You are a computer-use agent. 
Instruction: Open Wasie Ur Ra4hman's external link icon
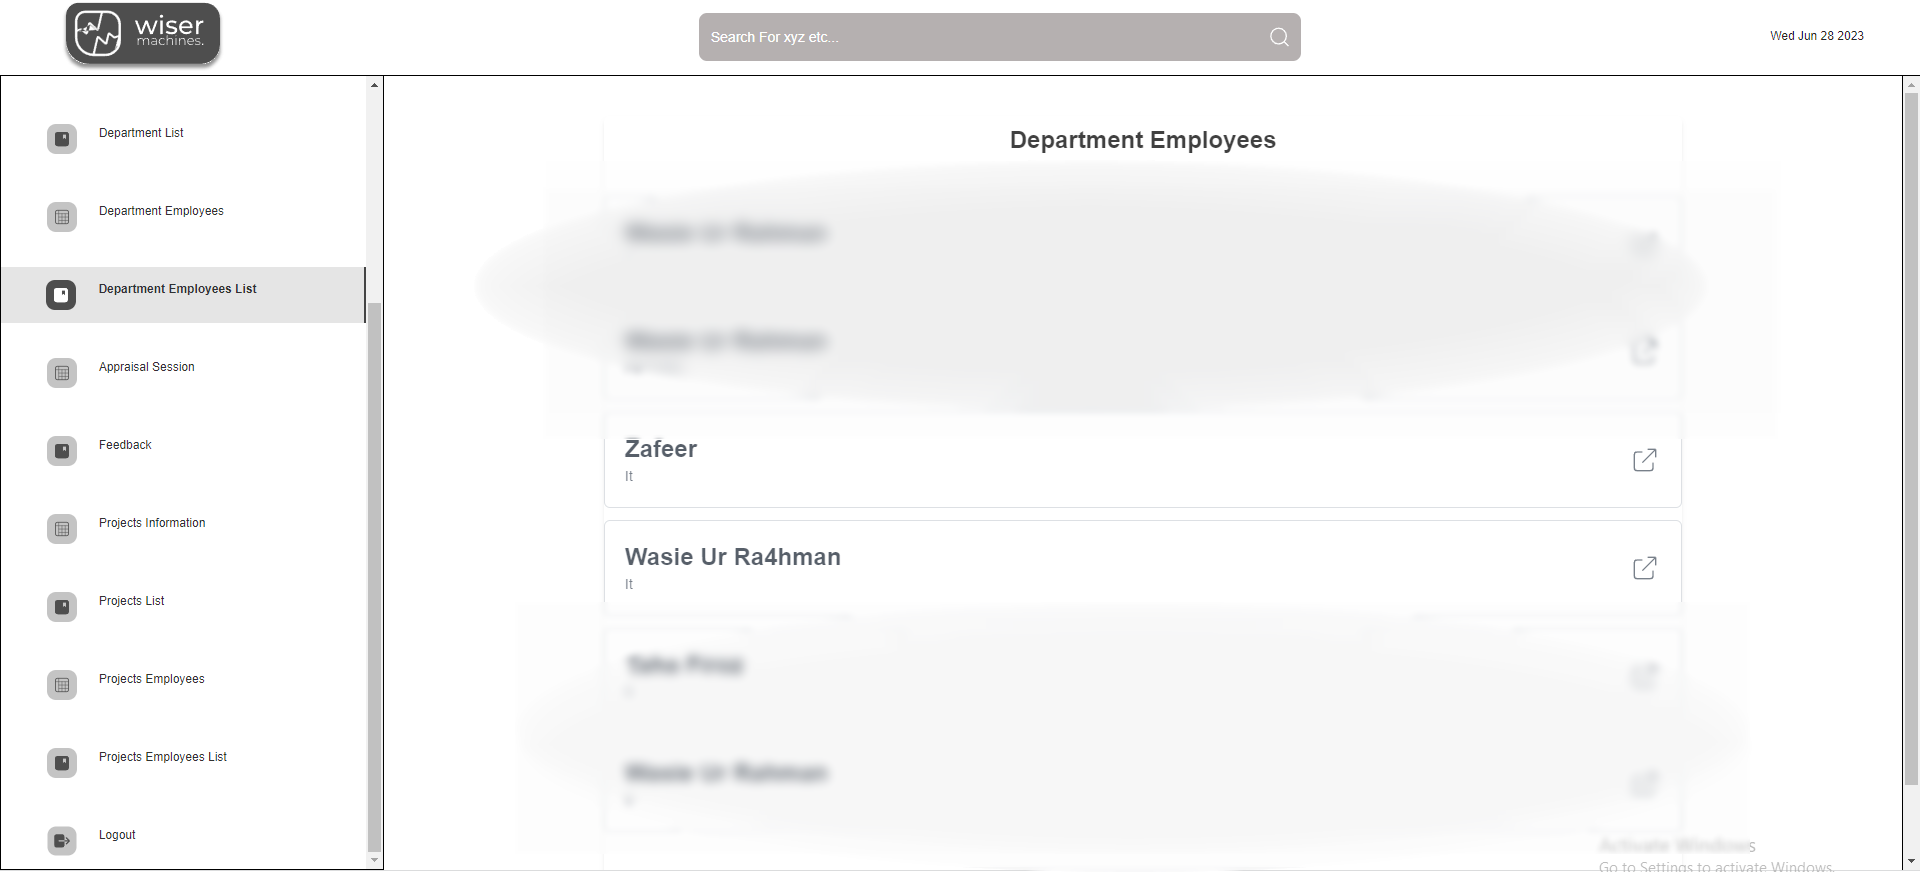(1645, 568)
